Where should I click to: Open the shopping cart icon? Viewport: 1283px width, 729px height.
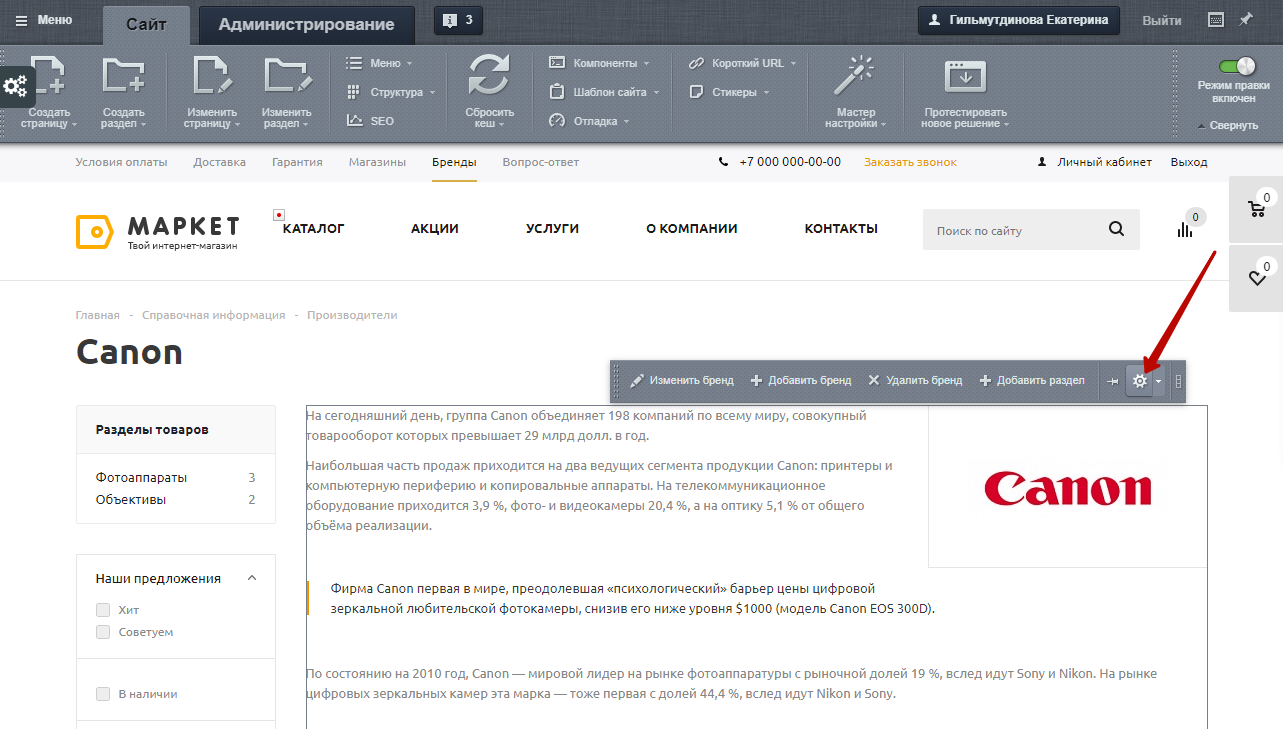tap(1256, 209)
